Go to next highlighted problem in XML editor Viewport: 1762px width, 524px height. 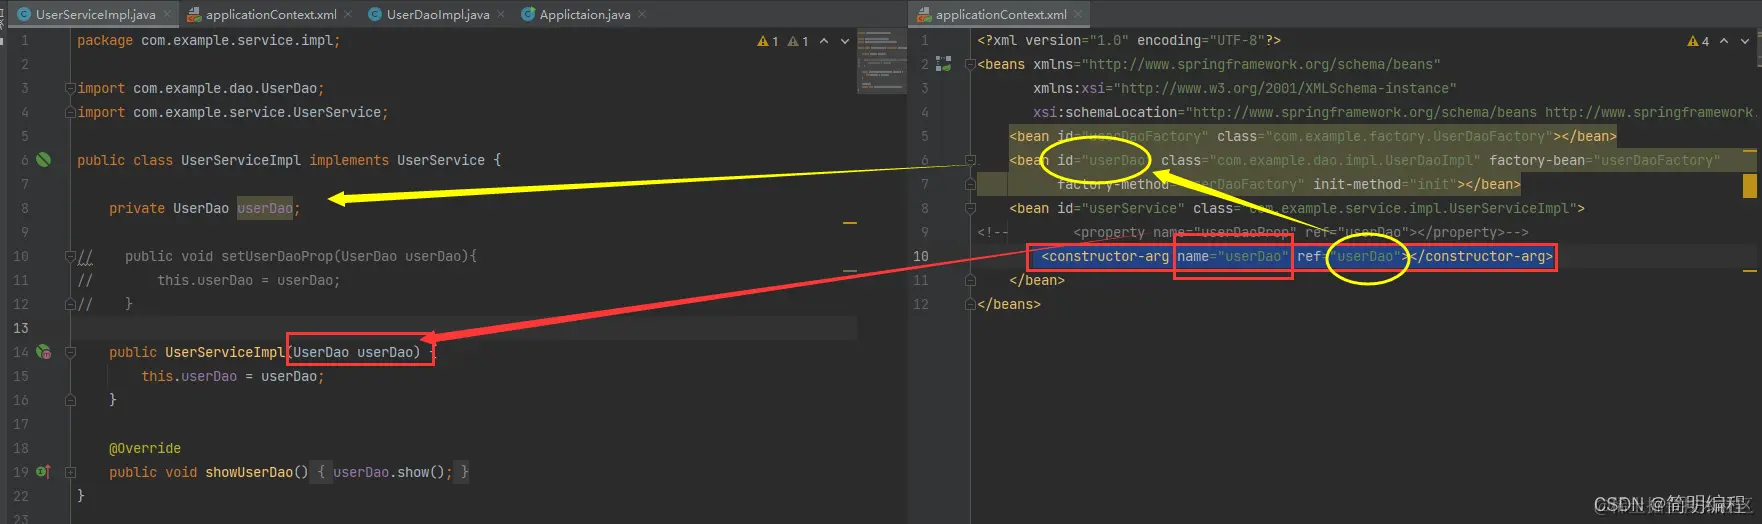[x=1745, y=41]
